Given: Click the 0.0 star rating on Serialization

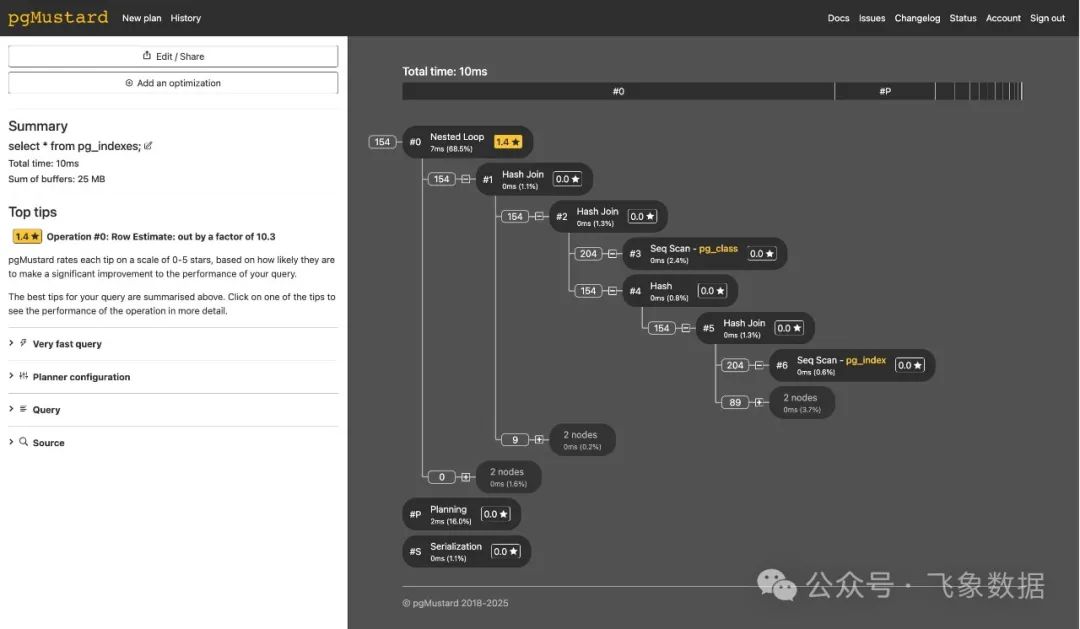Looking at the screenshot, I should [506, 551].
